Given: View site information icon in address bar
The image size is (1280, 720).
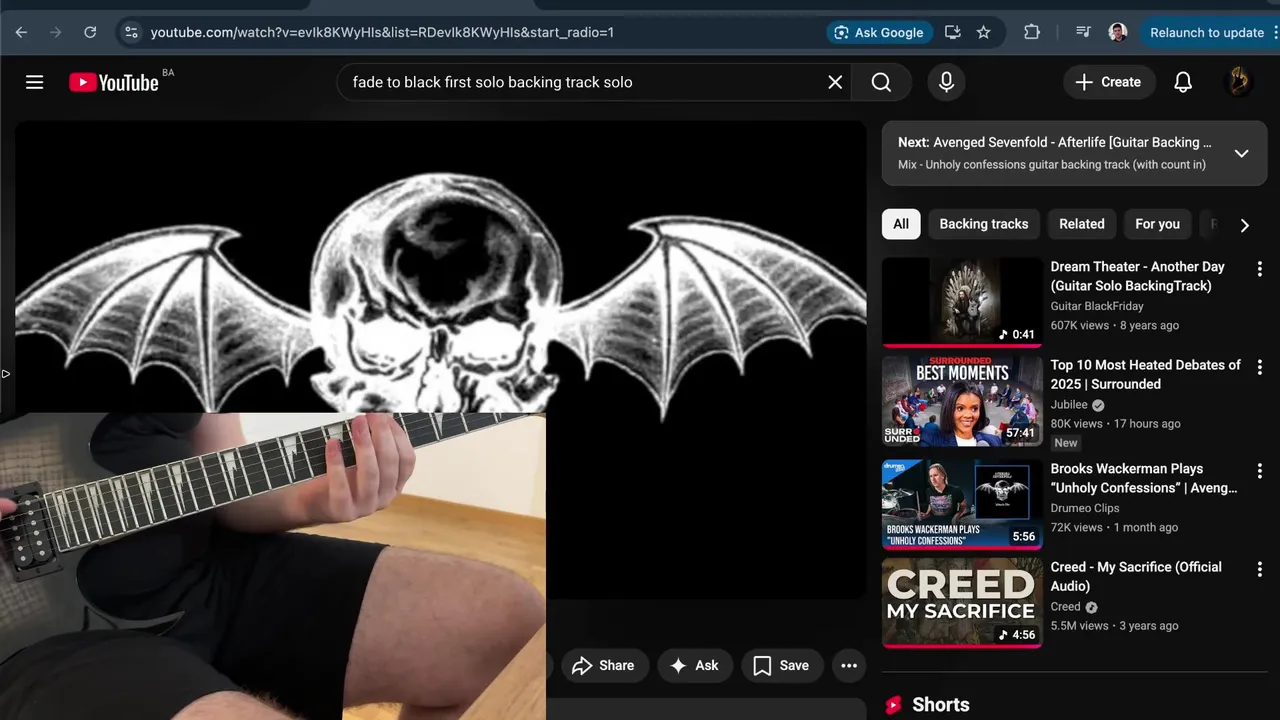Looking at the screenshot, I should (131, 32).
